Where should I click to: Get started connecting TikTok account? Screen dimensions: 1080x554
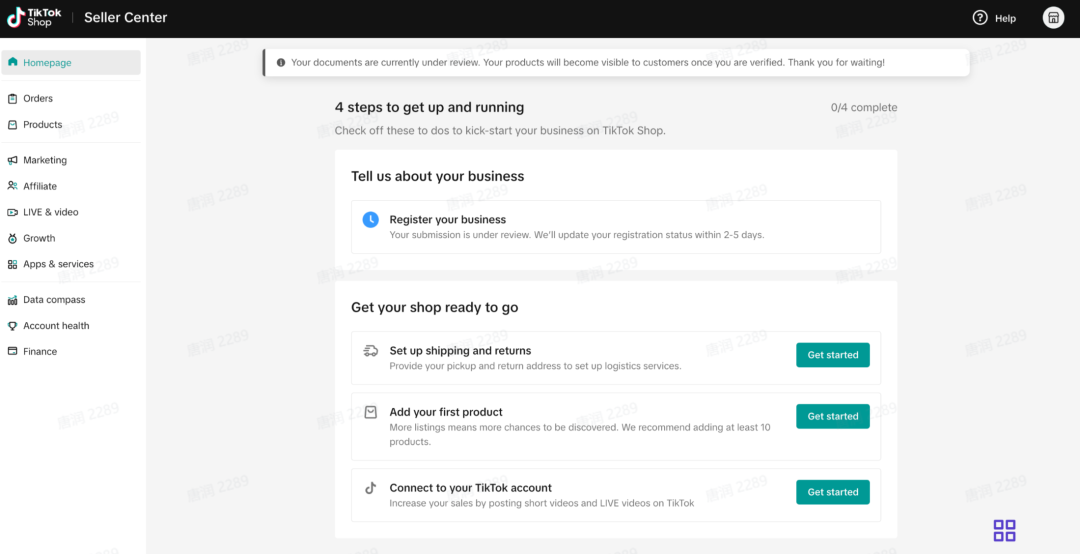pos(832,492)
